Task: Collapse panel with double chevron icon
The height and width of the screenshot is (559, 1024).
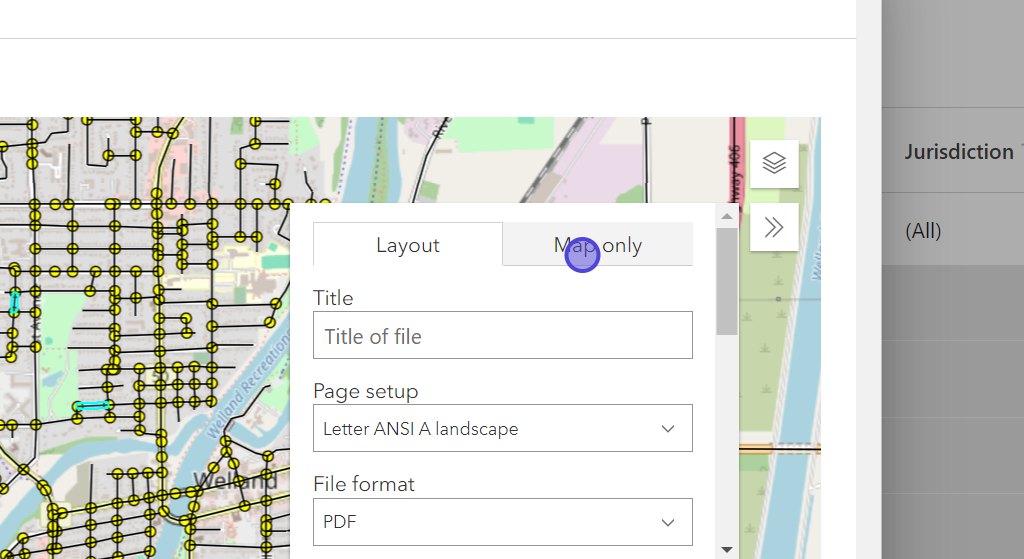Action: [774, 228]
